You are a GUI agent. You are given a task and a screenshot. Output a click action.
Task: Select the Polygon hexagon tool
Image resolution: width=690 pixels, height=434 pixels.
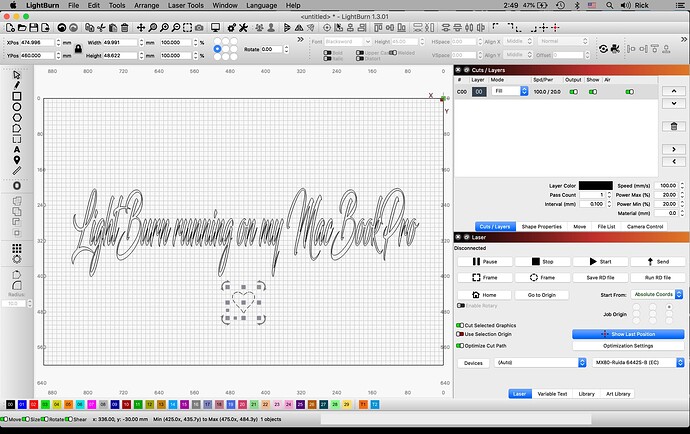click(x=17, y=118)
